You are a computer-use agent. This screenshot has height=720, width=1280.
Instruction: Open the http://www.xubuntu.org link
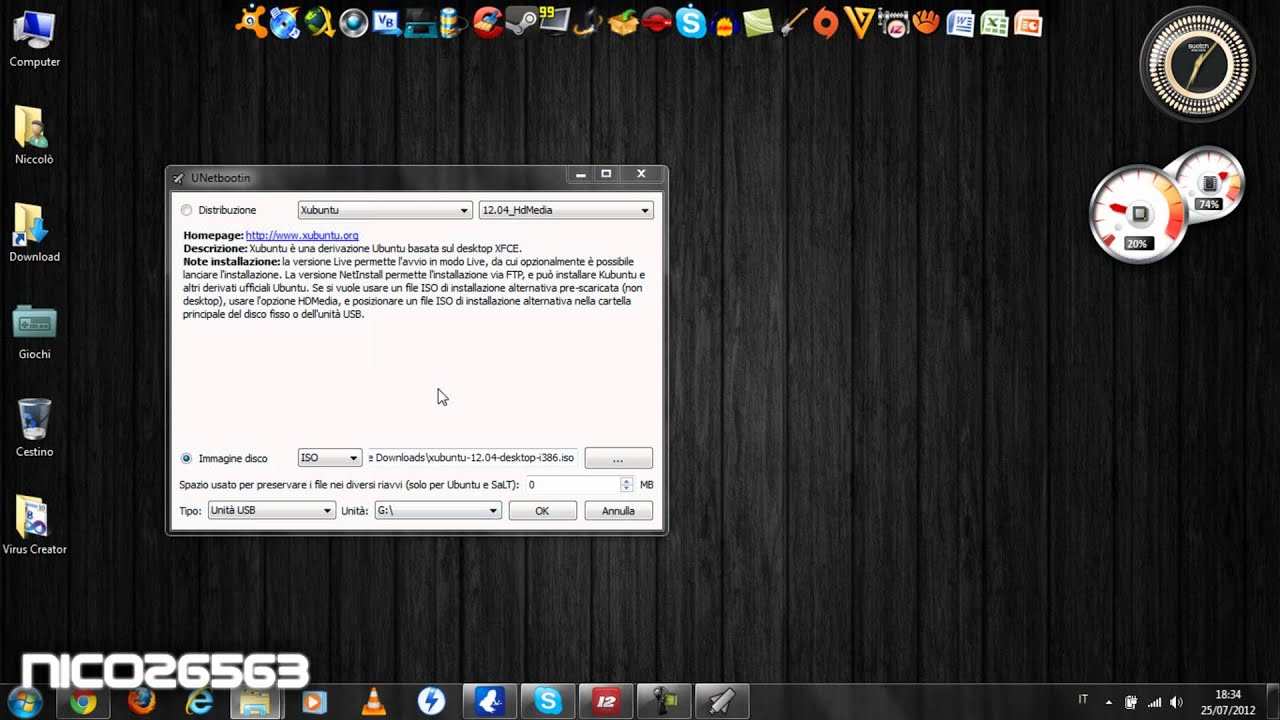[302, 236]
